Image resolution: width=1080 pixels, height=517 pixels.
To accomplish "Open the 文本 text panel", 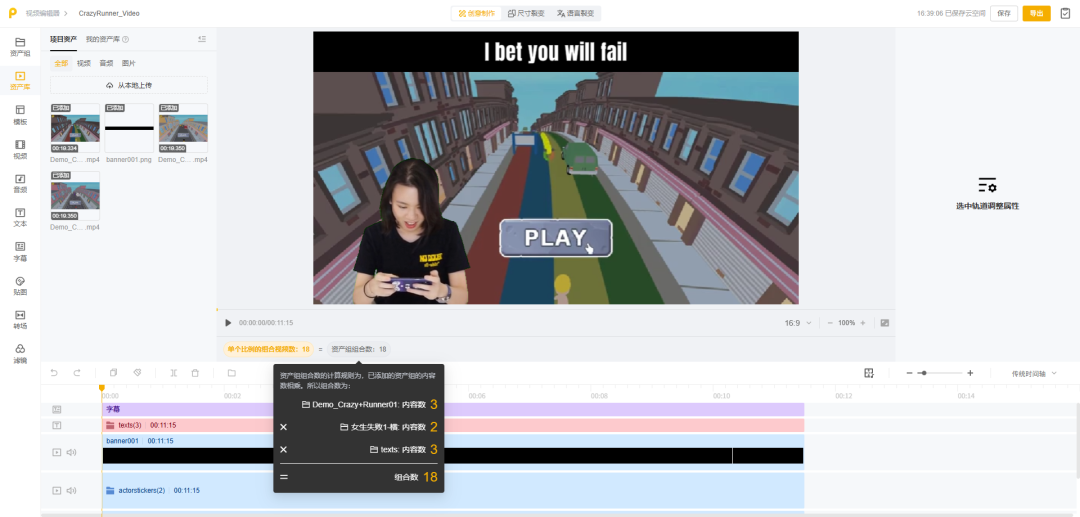I will pyautogui.click(x=20, y=217).
